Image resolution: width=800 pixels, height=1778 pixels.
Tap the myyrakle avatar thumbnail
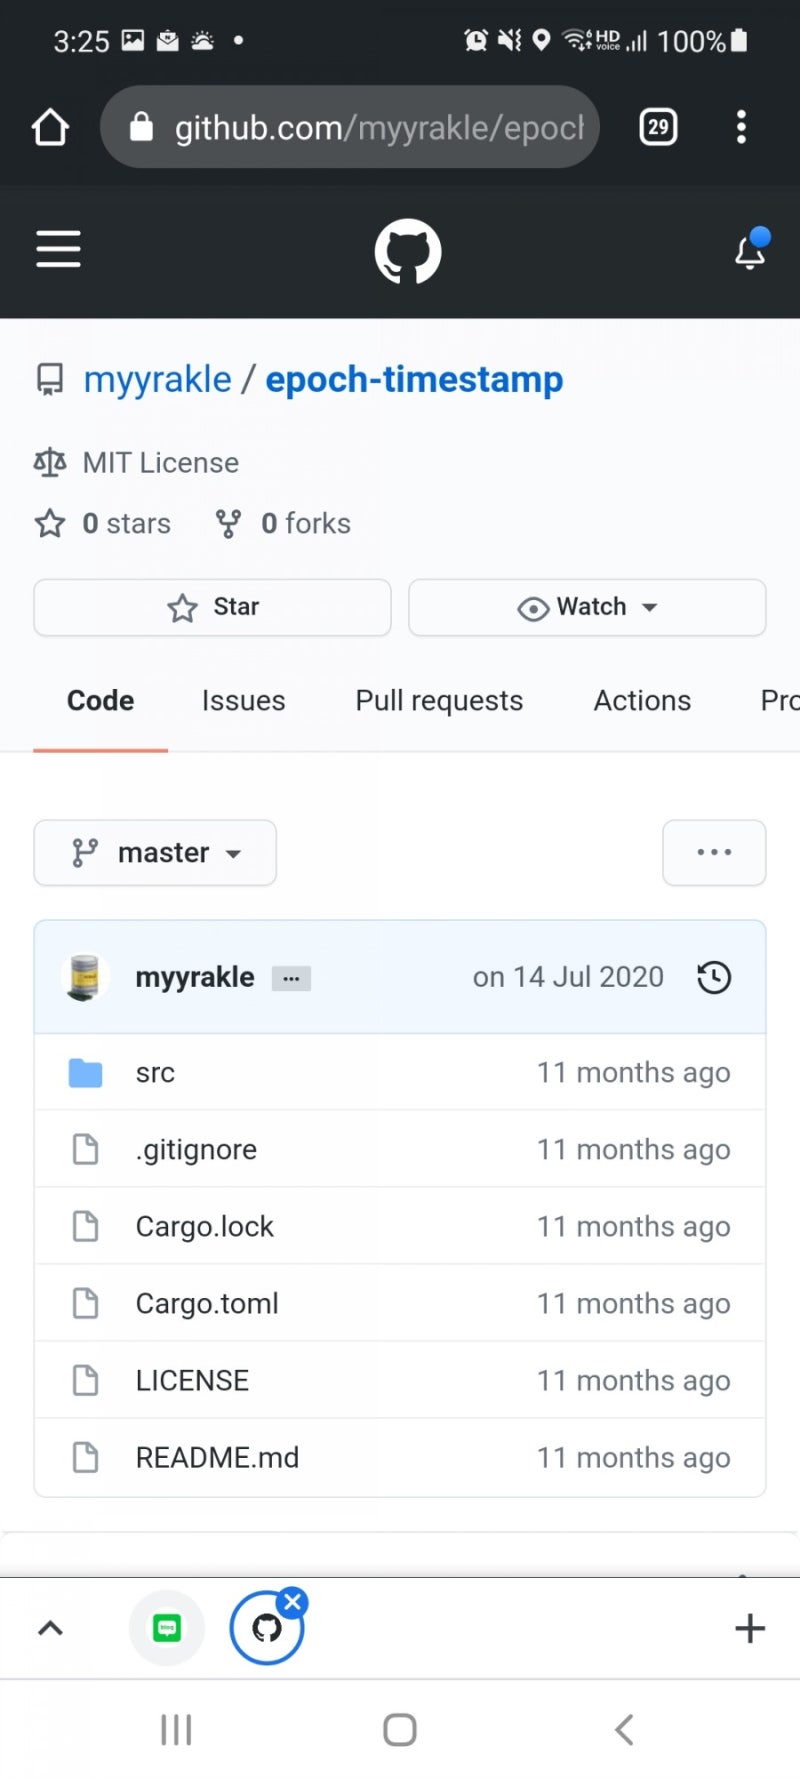[x=85, y=977]
